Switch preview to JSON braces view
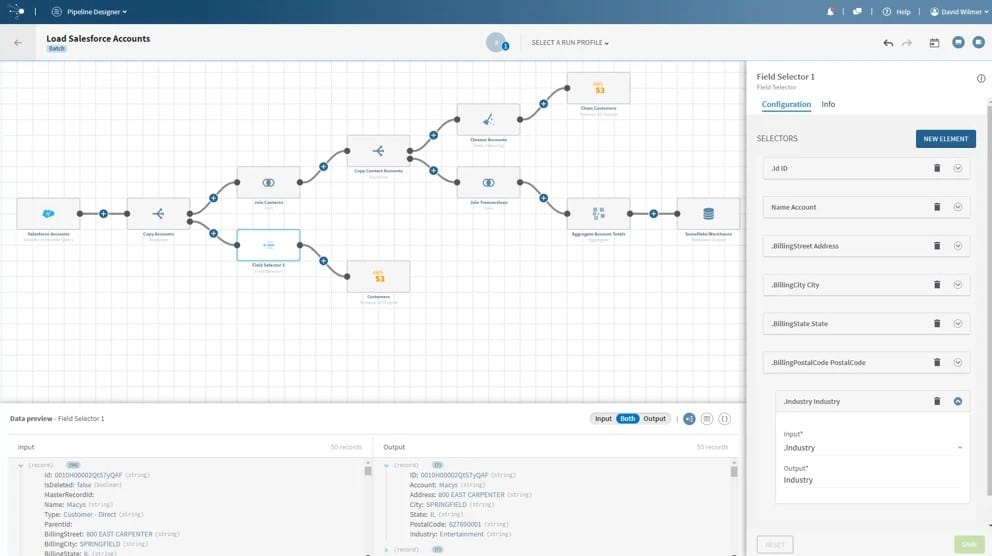Image resolution: width=992 pixels, height=556 pixels. (724, 419)
